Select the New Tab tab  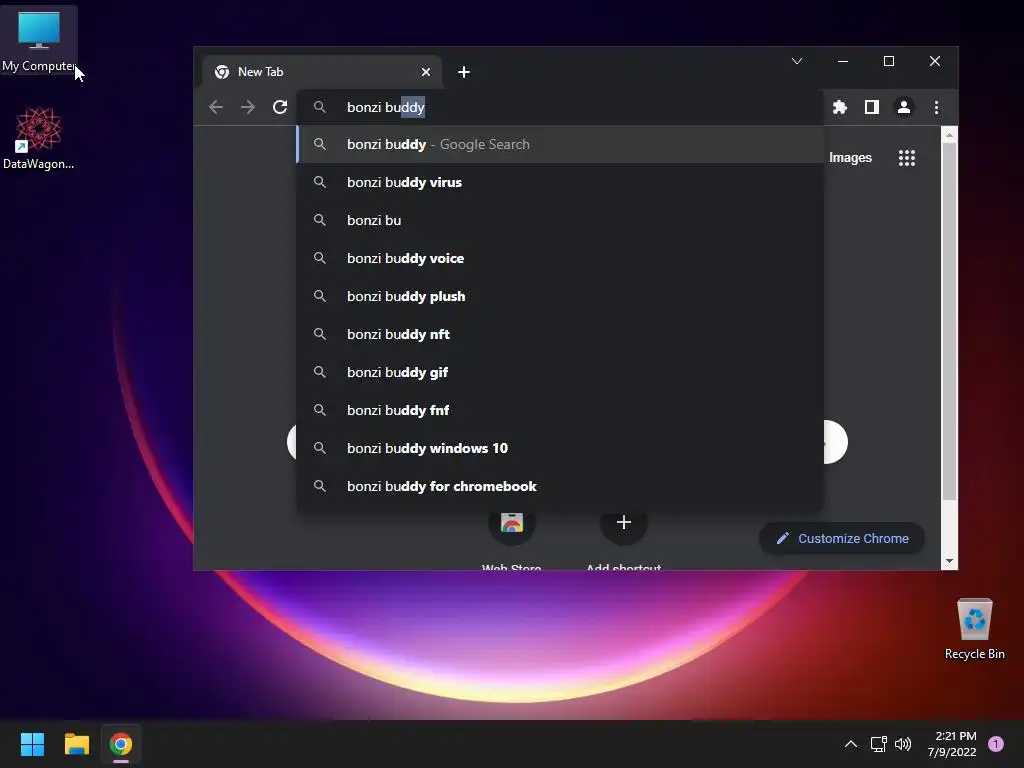pos(320,72)
